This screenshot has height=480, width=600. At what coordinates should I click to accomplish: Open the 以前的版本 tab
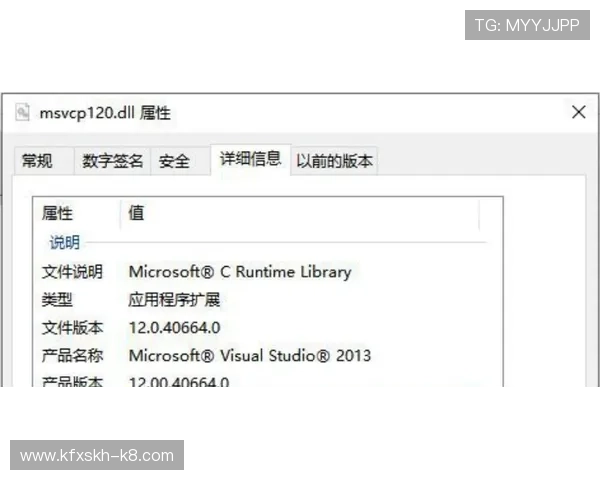334,161
